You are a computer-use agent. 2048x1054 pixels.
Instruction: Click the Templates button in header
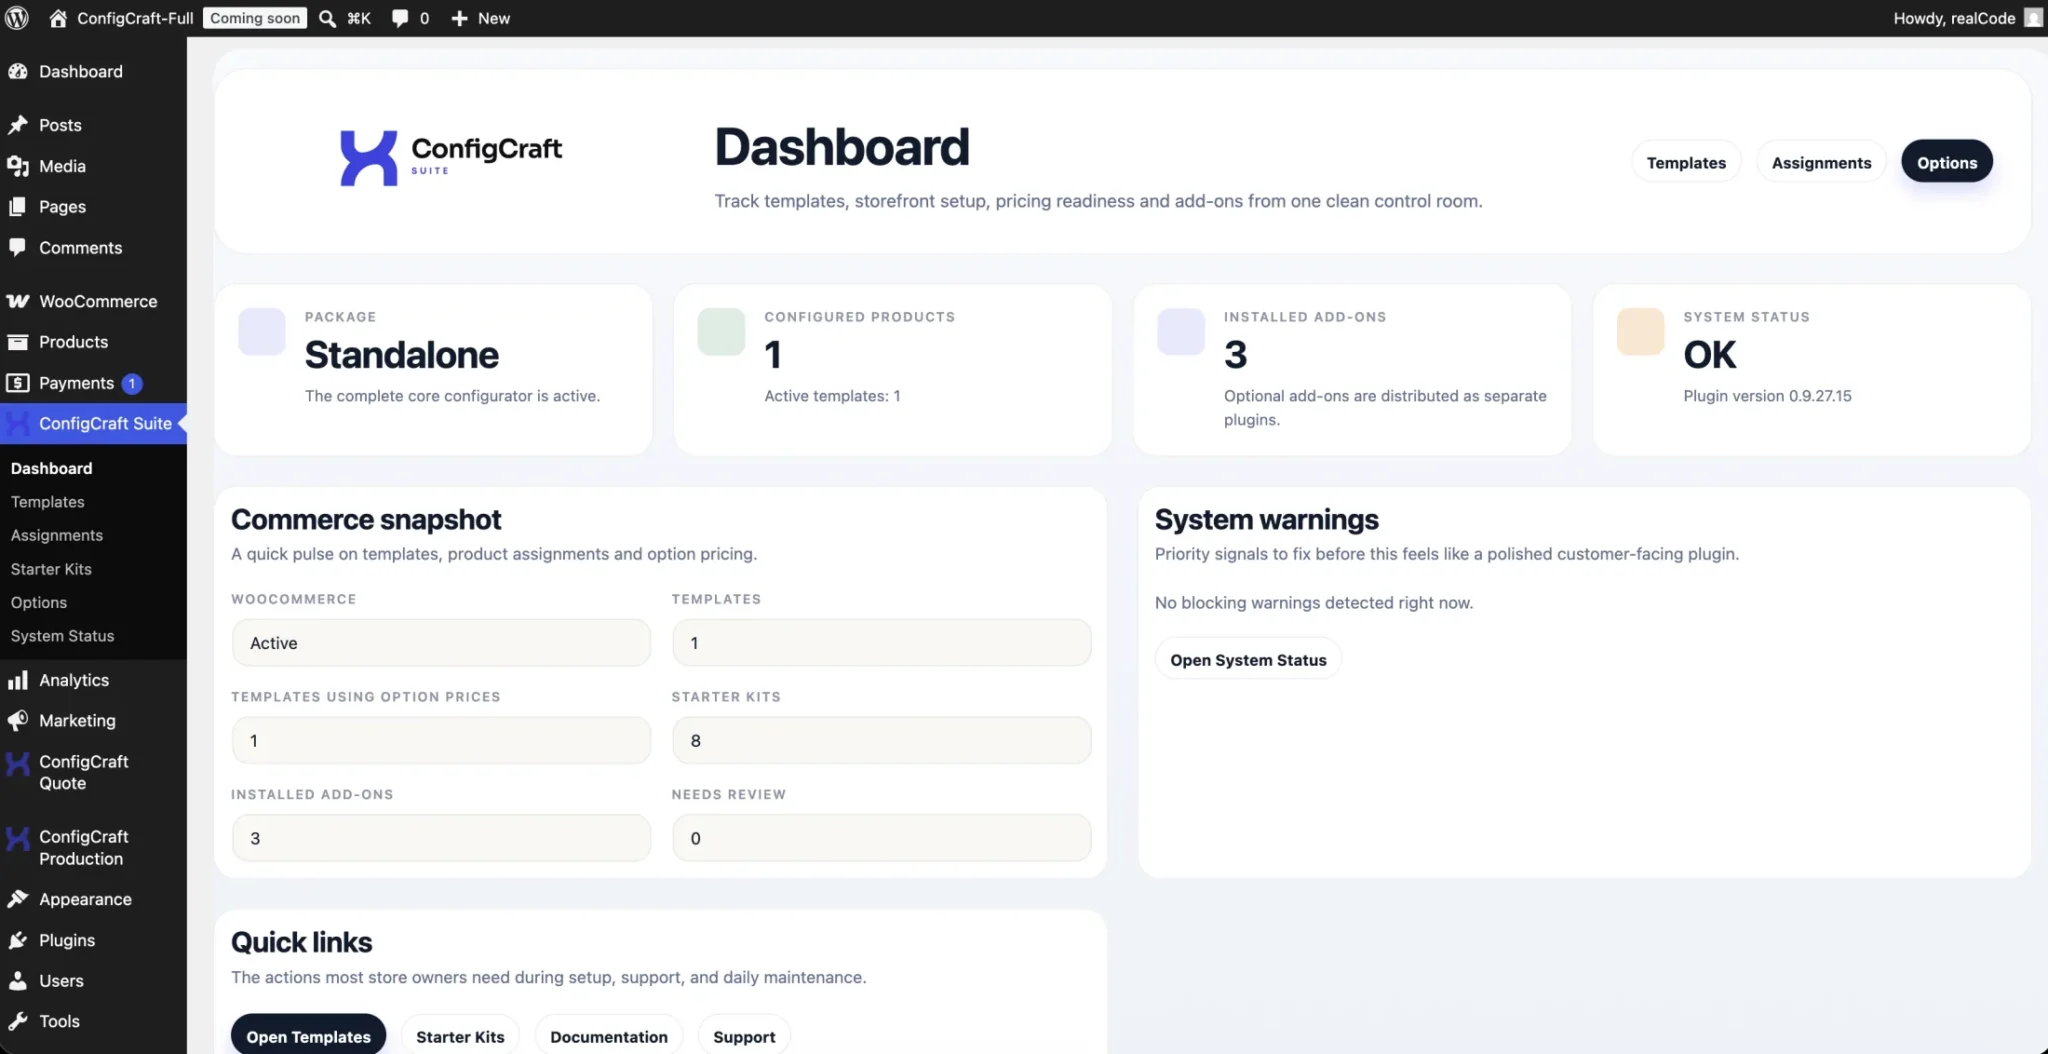(x=1686, y=162)
